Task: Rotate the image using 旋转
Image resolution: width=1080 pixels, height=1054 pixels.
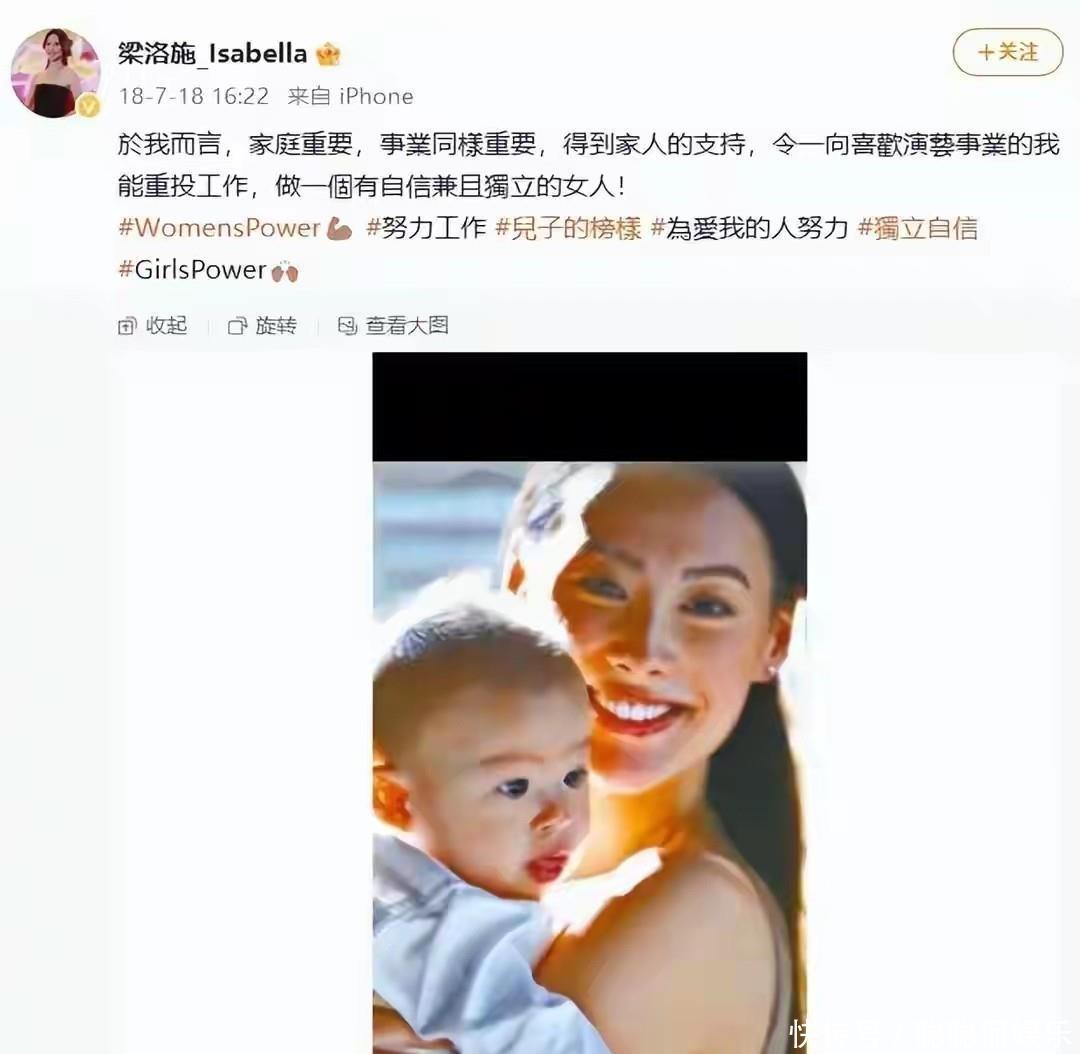Action: [262, 325]
